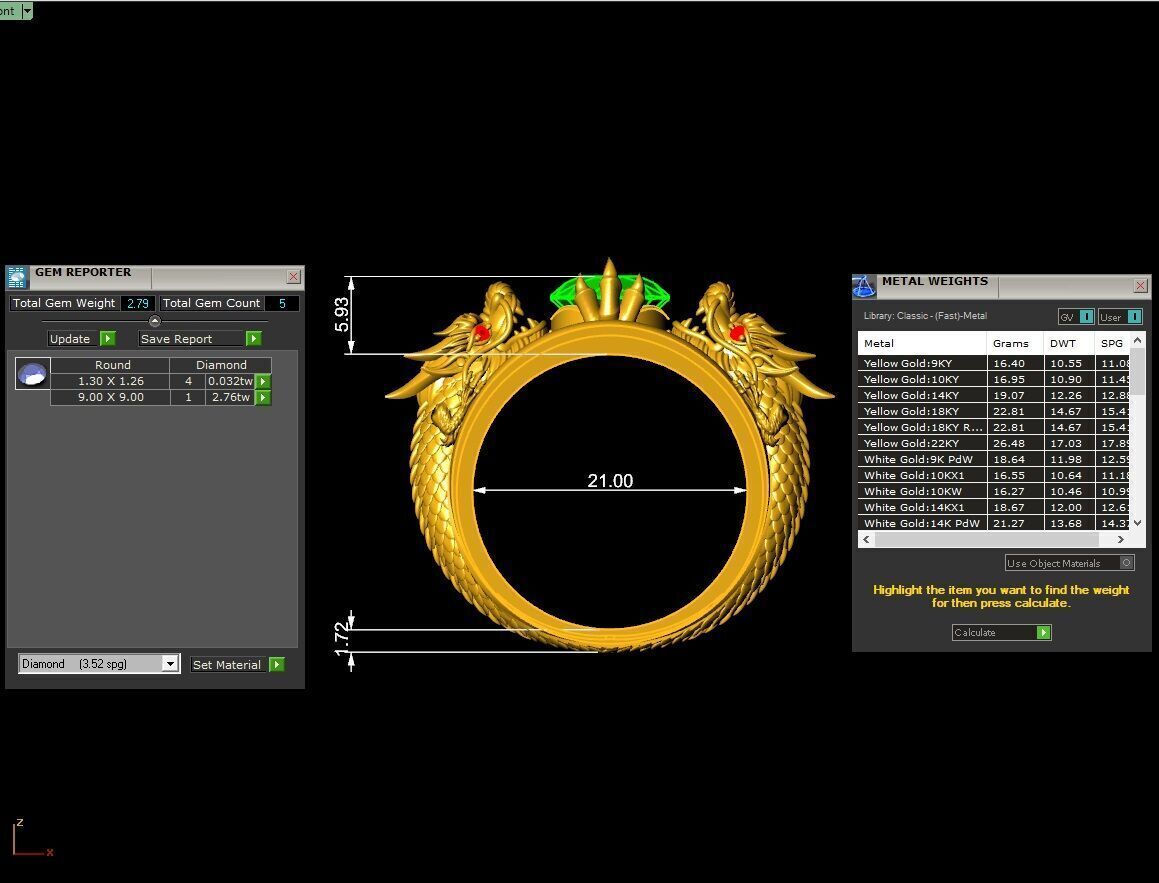Select the Yellow Gold:10KY row
The image size is (1159, 883).
pyautogui.click(x=994, y=379)
